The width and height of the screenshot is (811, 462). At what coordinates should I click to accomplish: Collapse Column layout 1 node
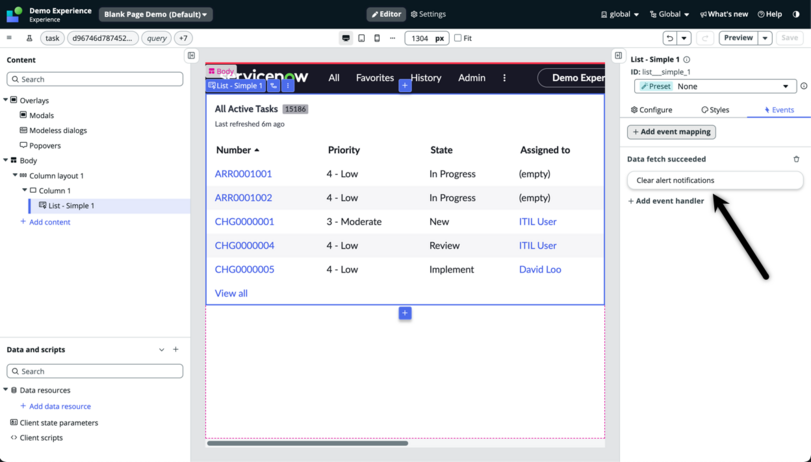(15, 175)
